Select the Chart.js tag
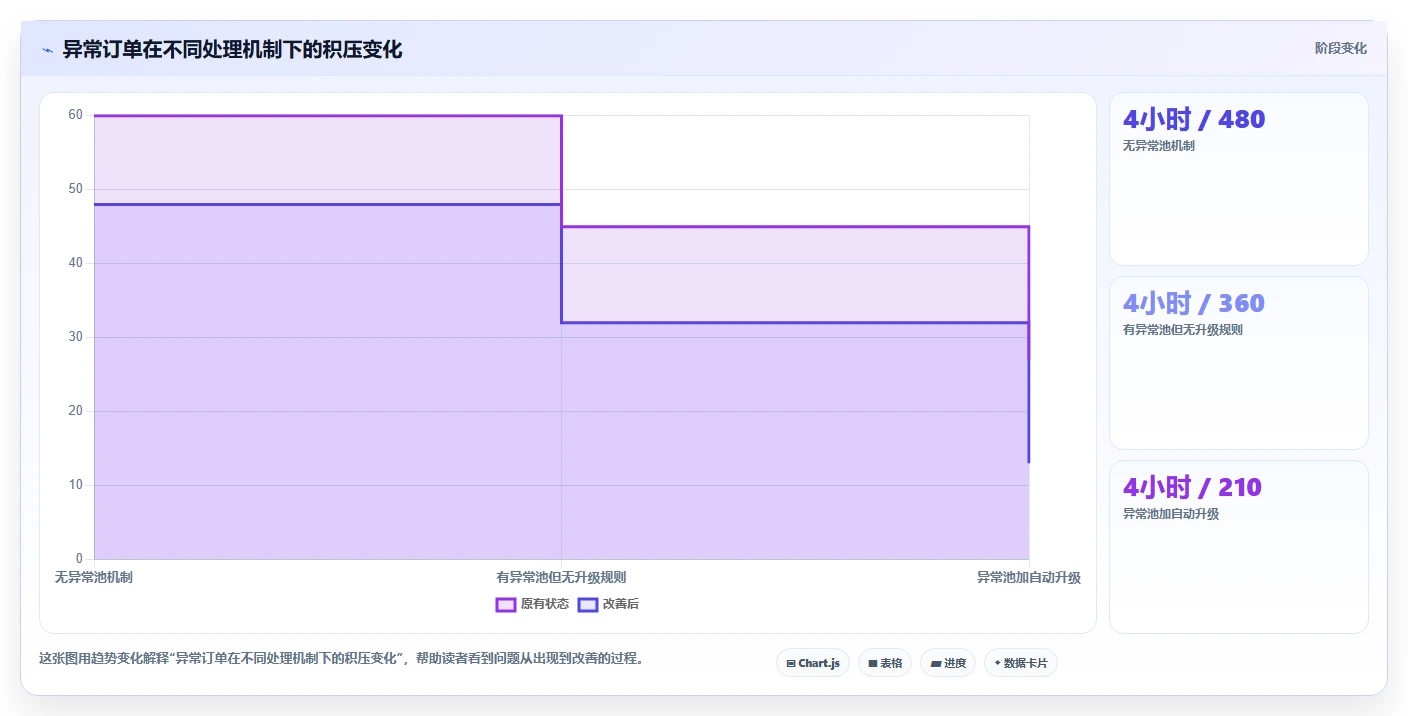Image resolution: width=1408 pixels, height=716 pixels. tap(813, 663)
